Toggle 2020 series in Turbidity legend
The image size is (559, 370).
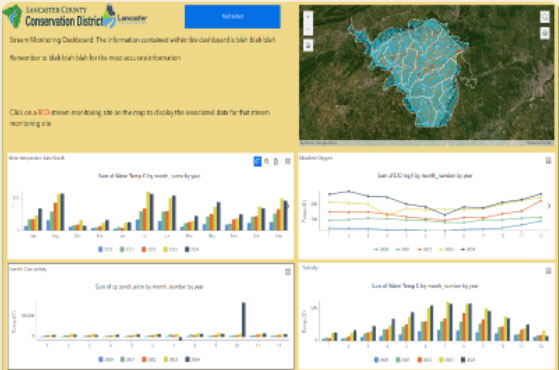click(381, 360)
